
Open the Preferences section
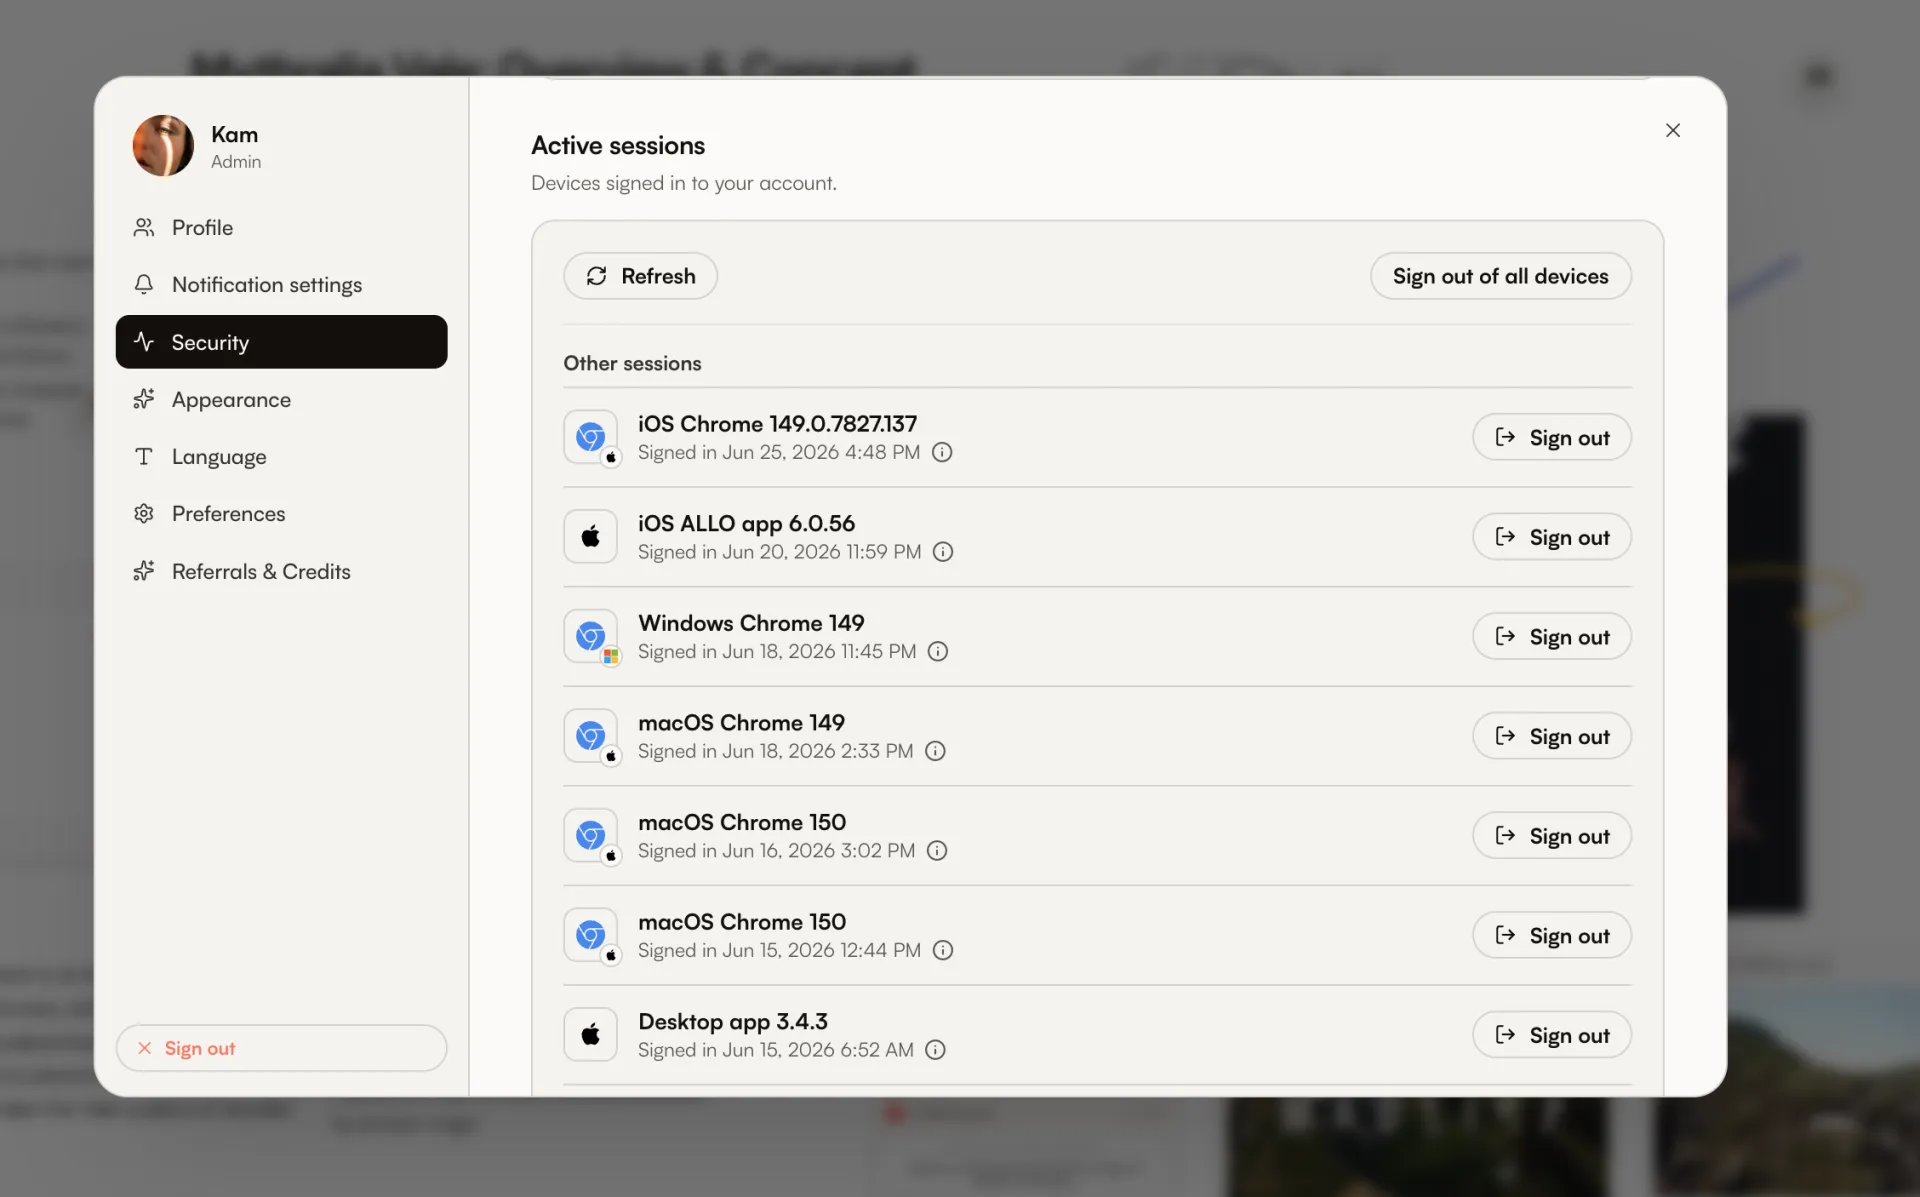coord(281,514)
